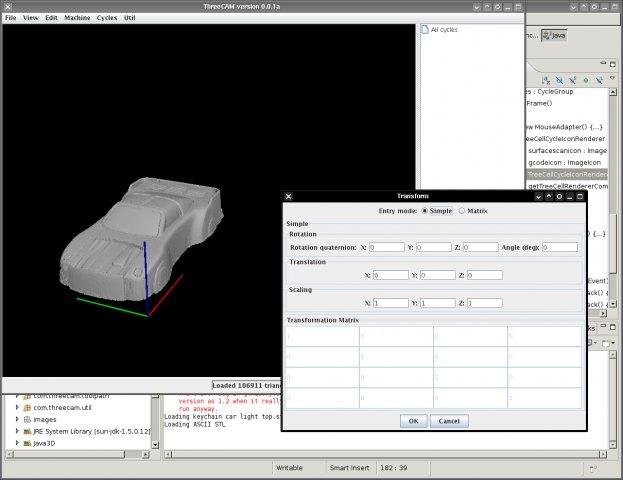The width and height of the screenshot is (623, 480).
Task: Open the View menu in ThreeCAM
Action: pyautogui.click(x=31, y=18)
